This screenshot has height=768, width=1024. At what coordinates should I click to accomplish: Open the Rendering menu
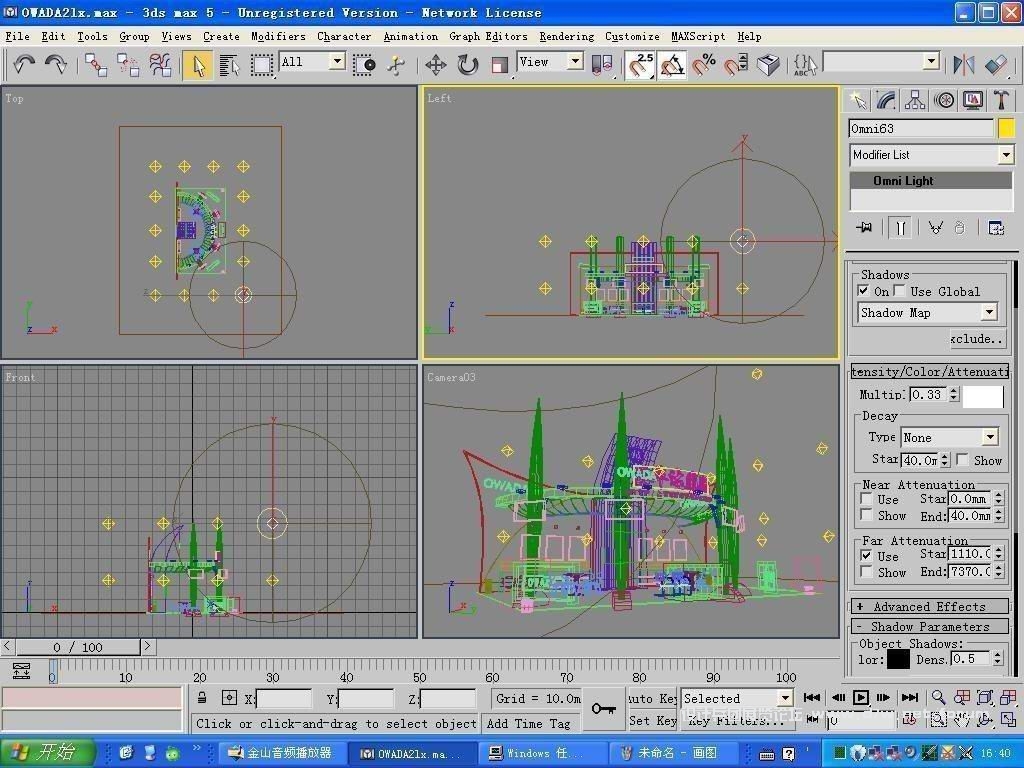coord(567,37)
